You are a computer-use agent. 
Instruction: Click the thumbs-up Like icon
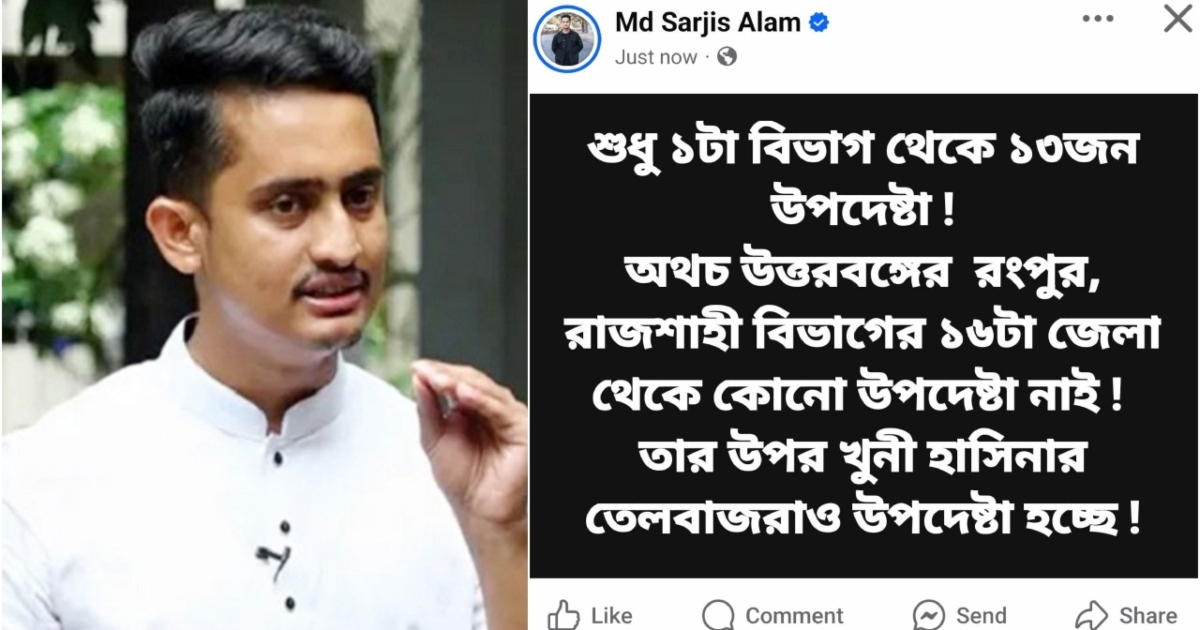(564, 614)
